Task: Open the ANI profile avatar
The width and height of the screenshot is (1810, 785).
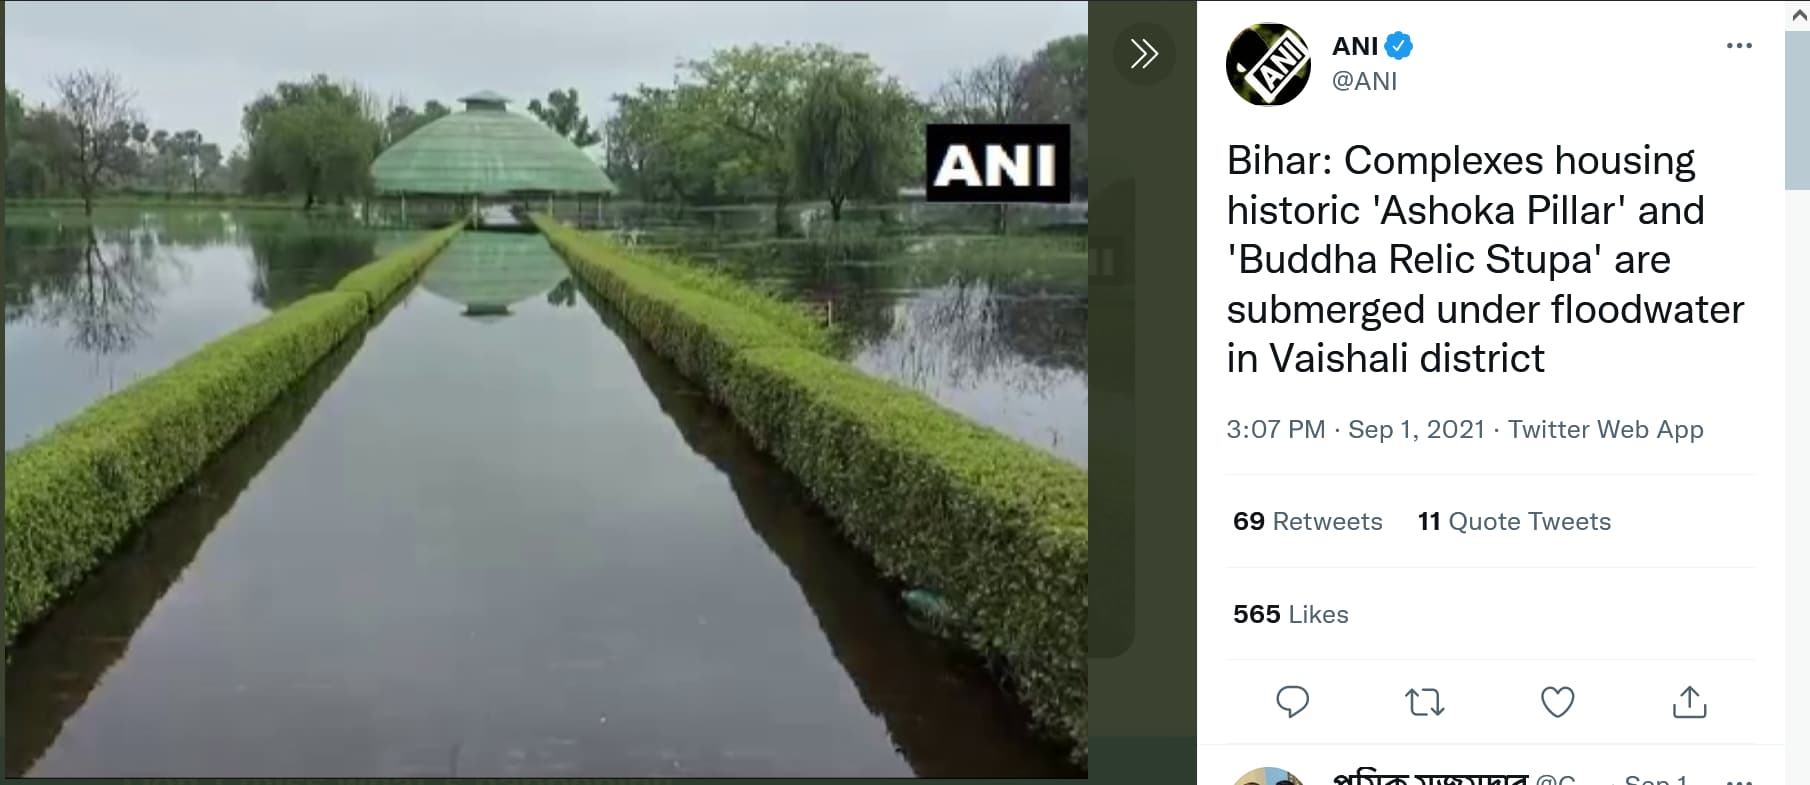Action: pyautogui.click(x=1268, y=64)
